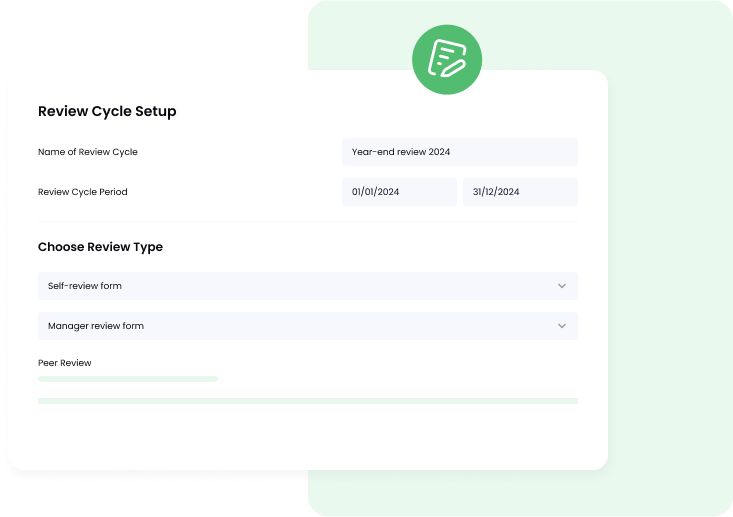Click the Name of Review Cycle label
The width and height of the screenshot is (733, 517).
(87, 152)
